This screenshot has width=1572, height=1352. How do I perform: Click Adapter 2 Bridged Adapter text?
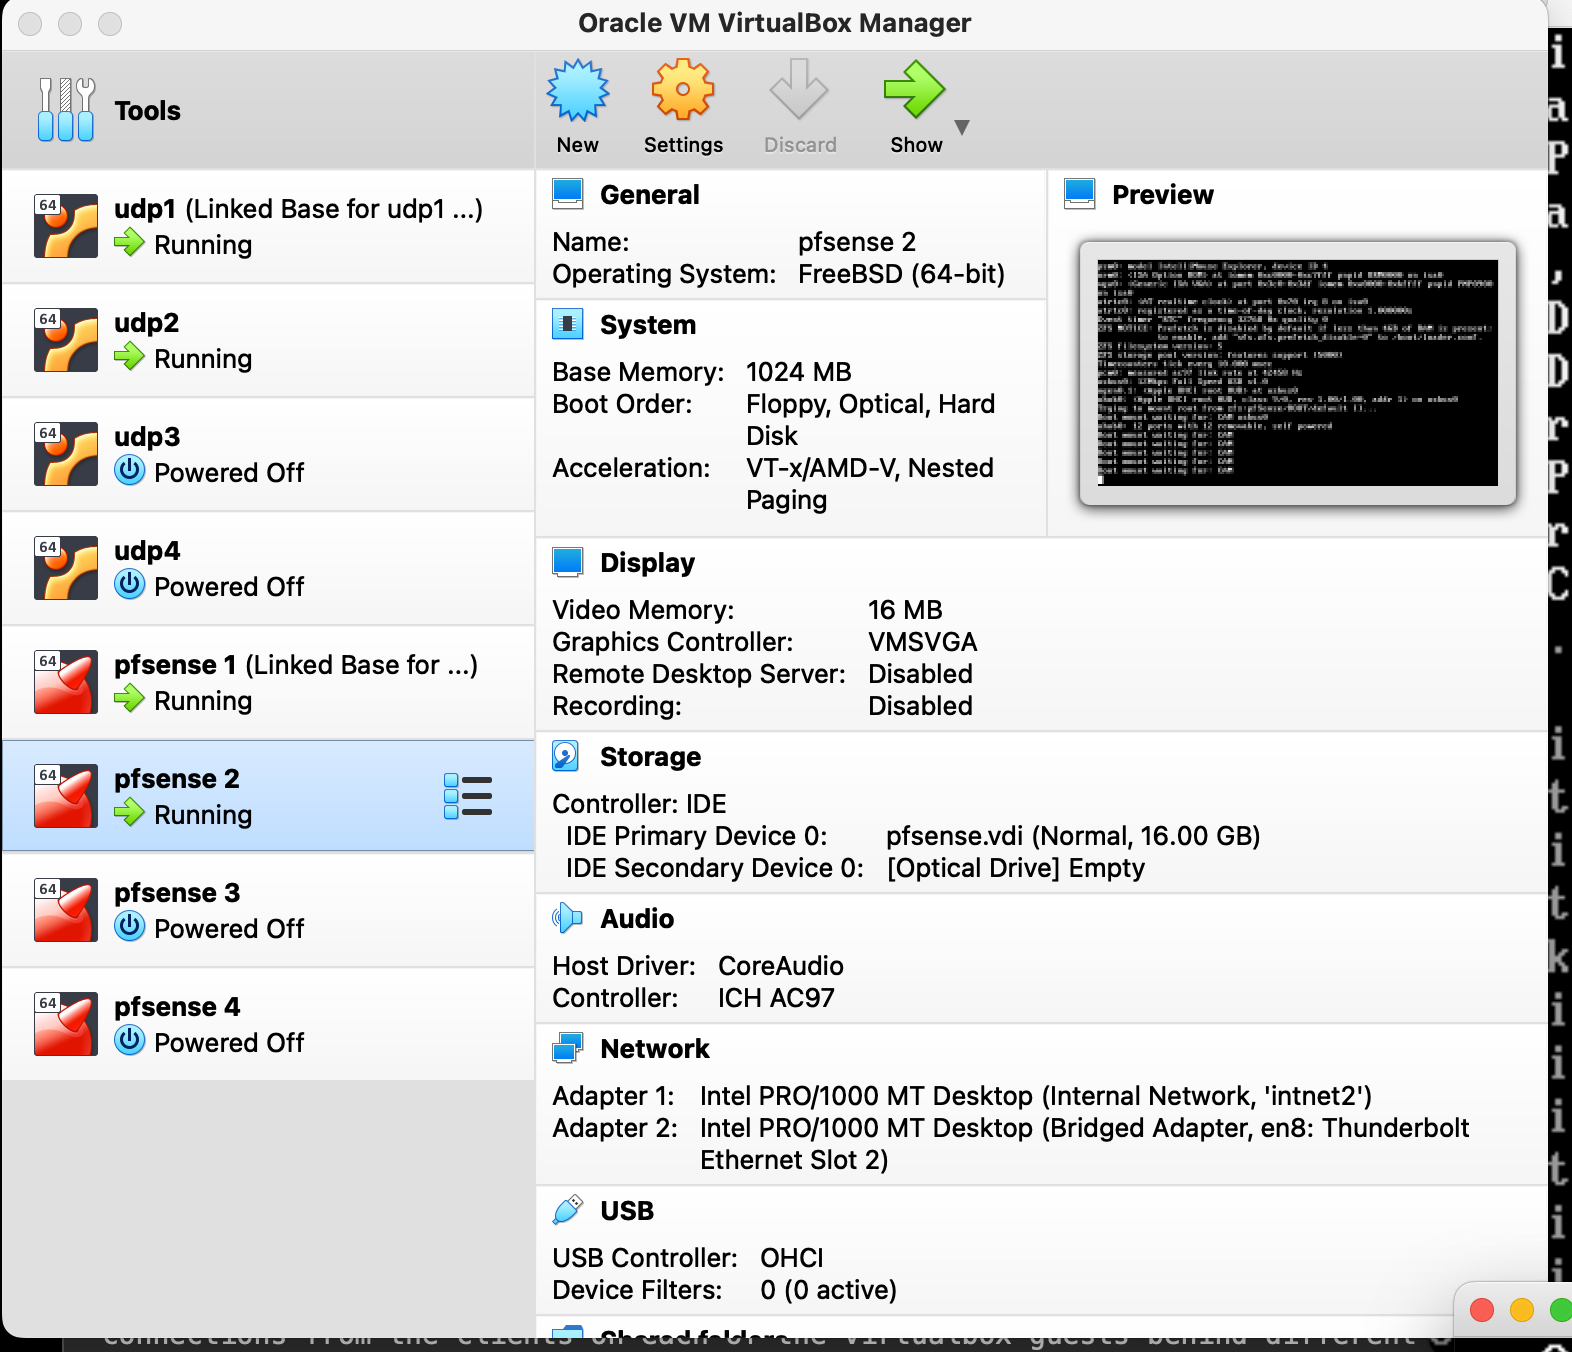[1085, 1144]
